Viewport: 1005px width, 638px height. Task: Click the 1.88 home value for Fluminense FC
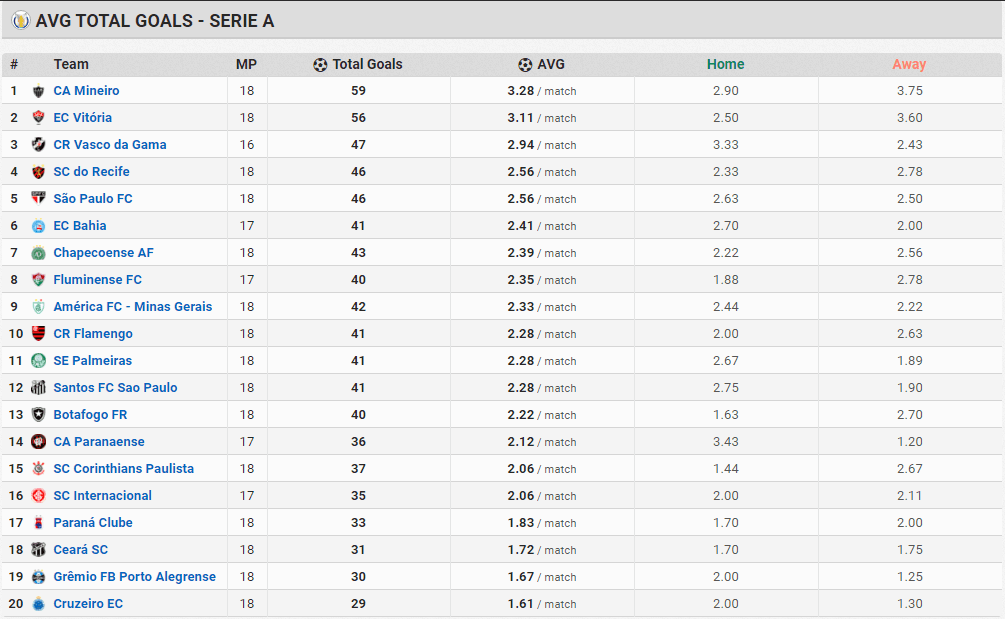tap(726, 280)
